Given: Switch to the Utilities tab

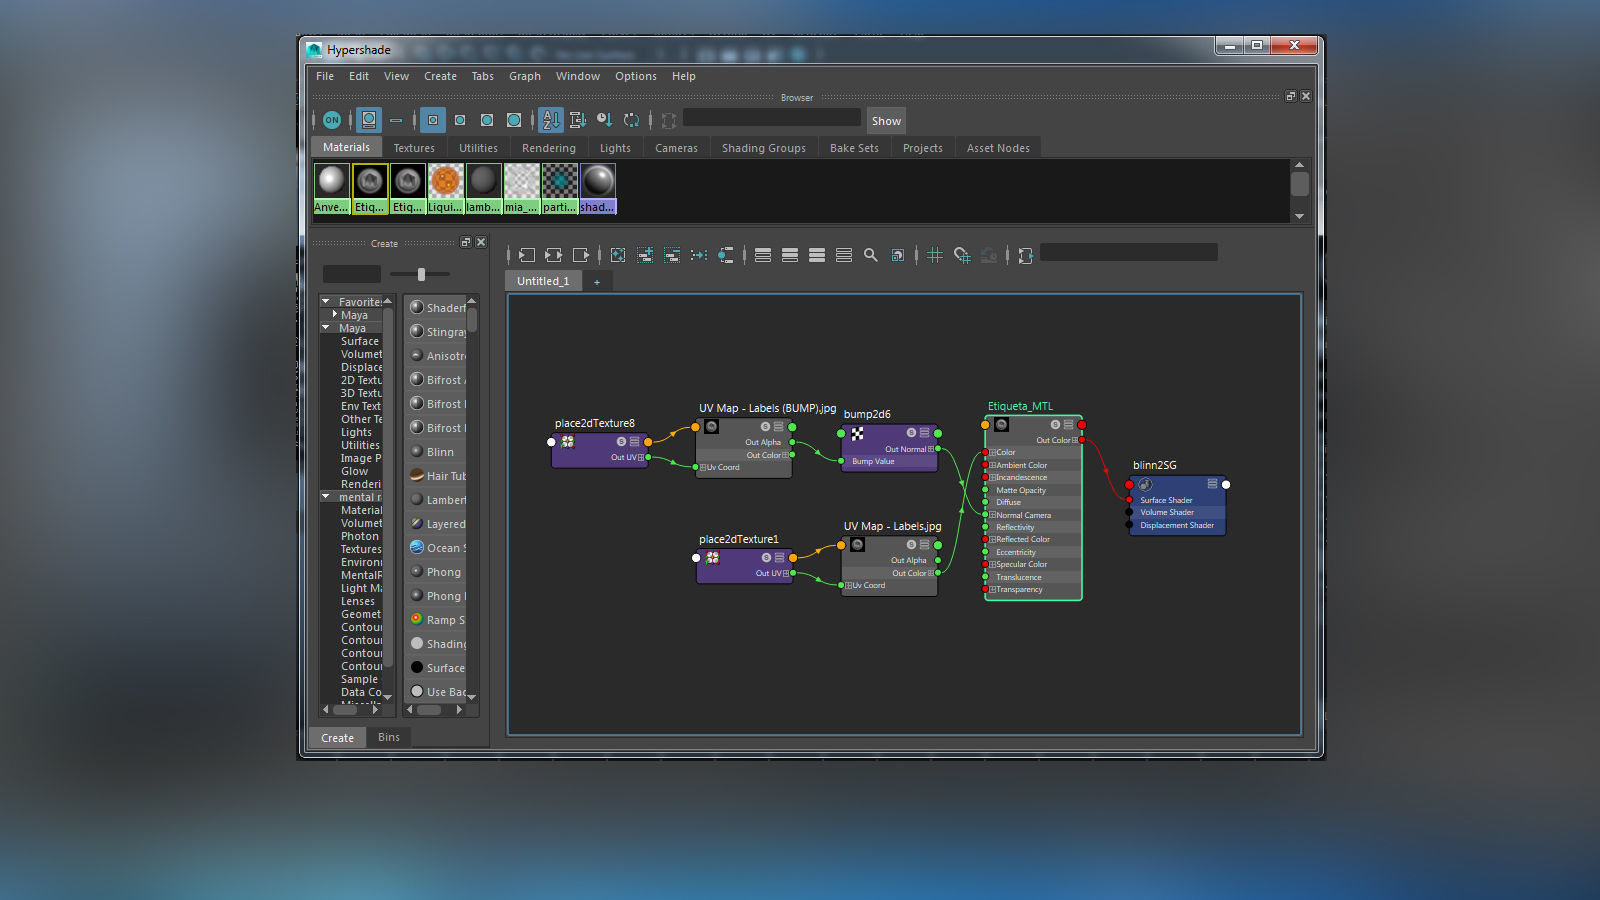Looking at the screenshot, I should (478, 148).
